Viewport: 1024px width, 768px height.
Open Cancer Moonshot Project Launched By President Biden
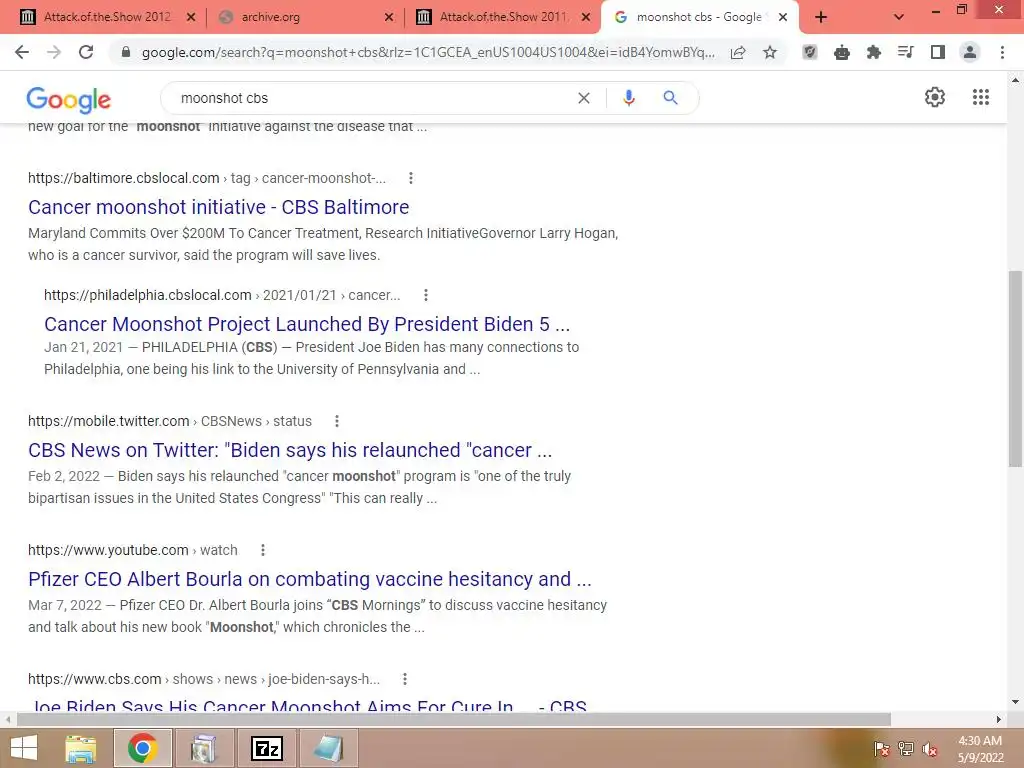[307, 324]
